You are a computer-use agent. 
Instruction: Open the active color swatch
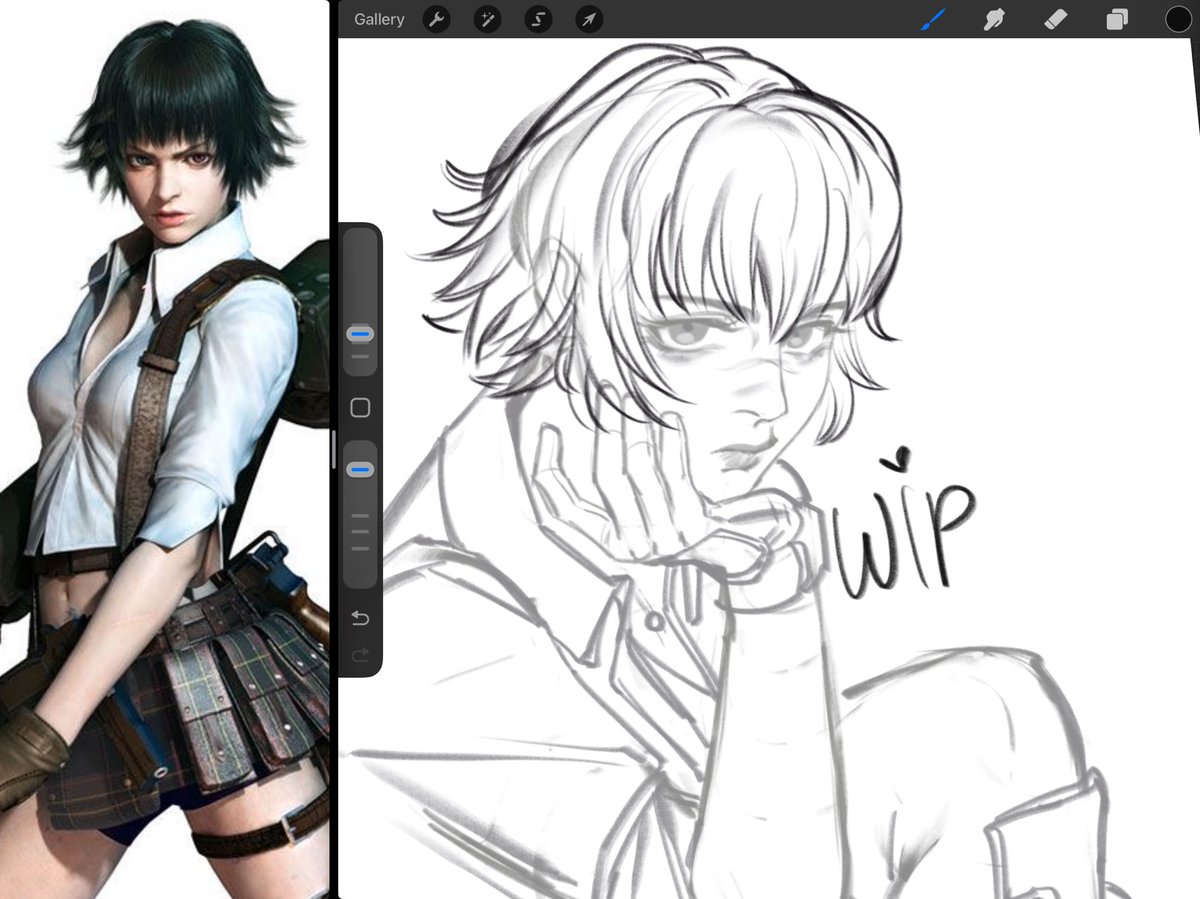click(1178, 19)
